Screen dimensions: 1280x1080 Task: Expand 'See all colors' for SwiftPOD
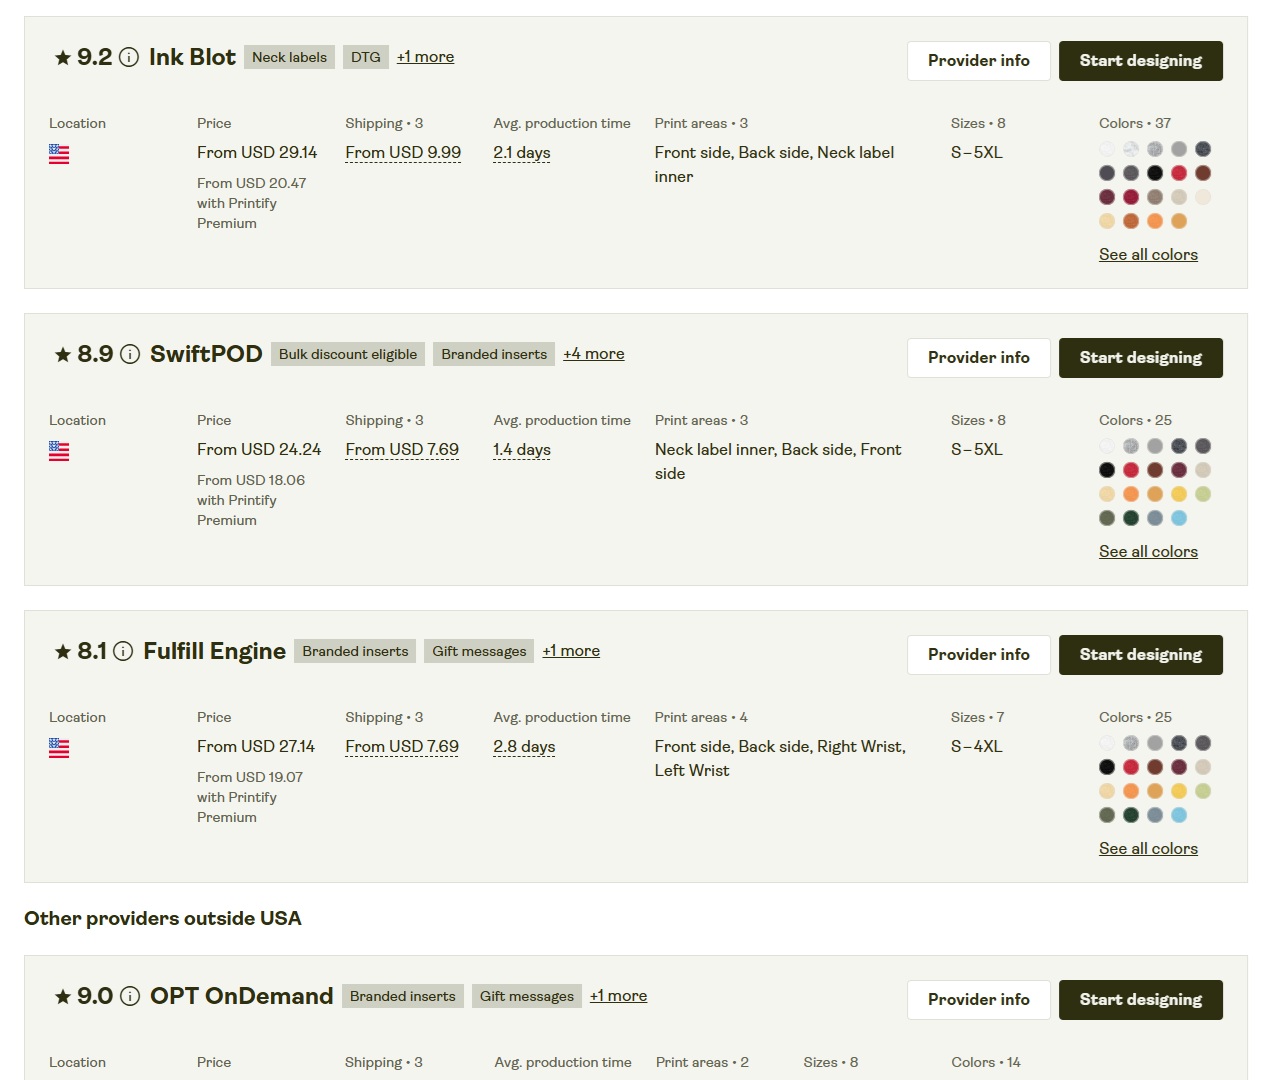tap(1148, 552)
